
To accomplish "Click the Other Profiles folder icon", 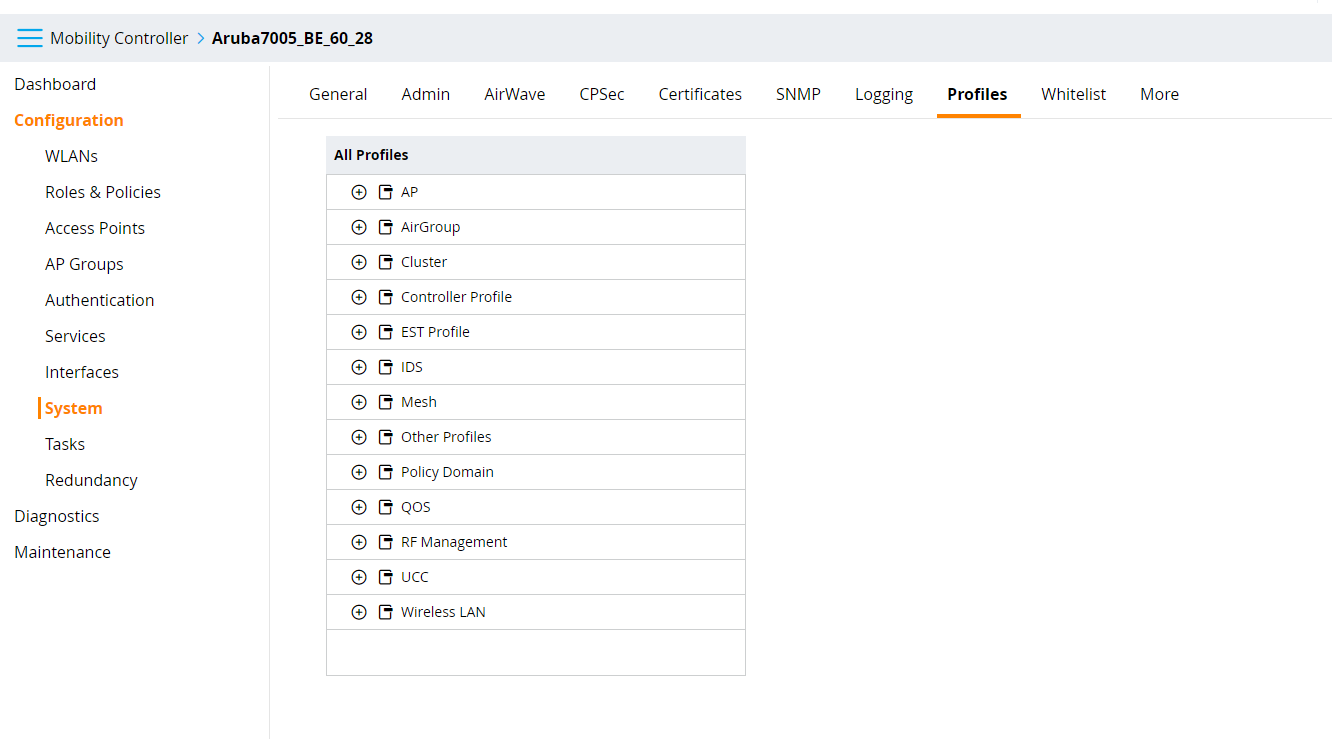I will coord(386,437).
